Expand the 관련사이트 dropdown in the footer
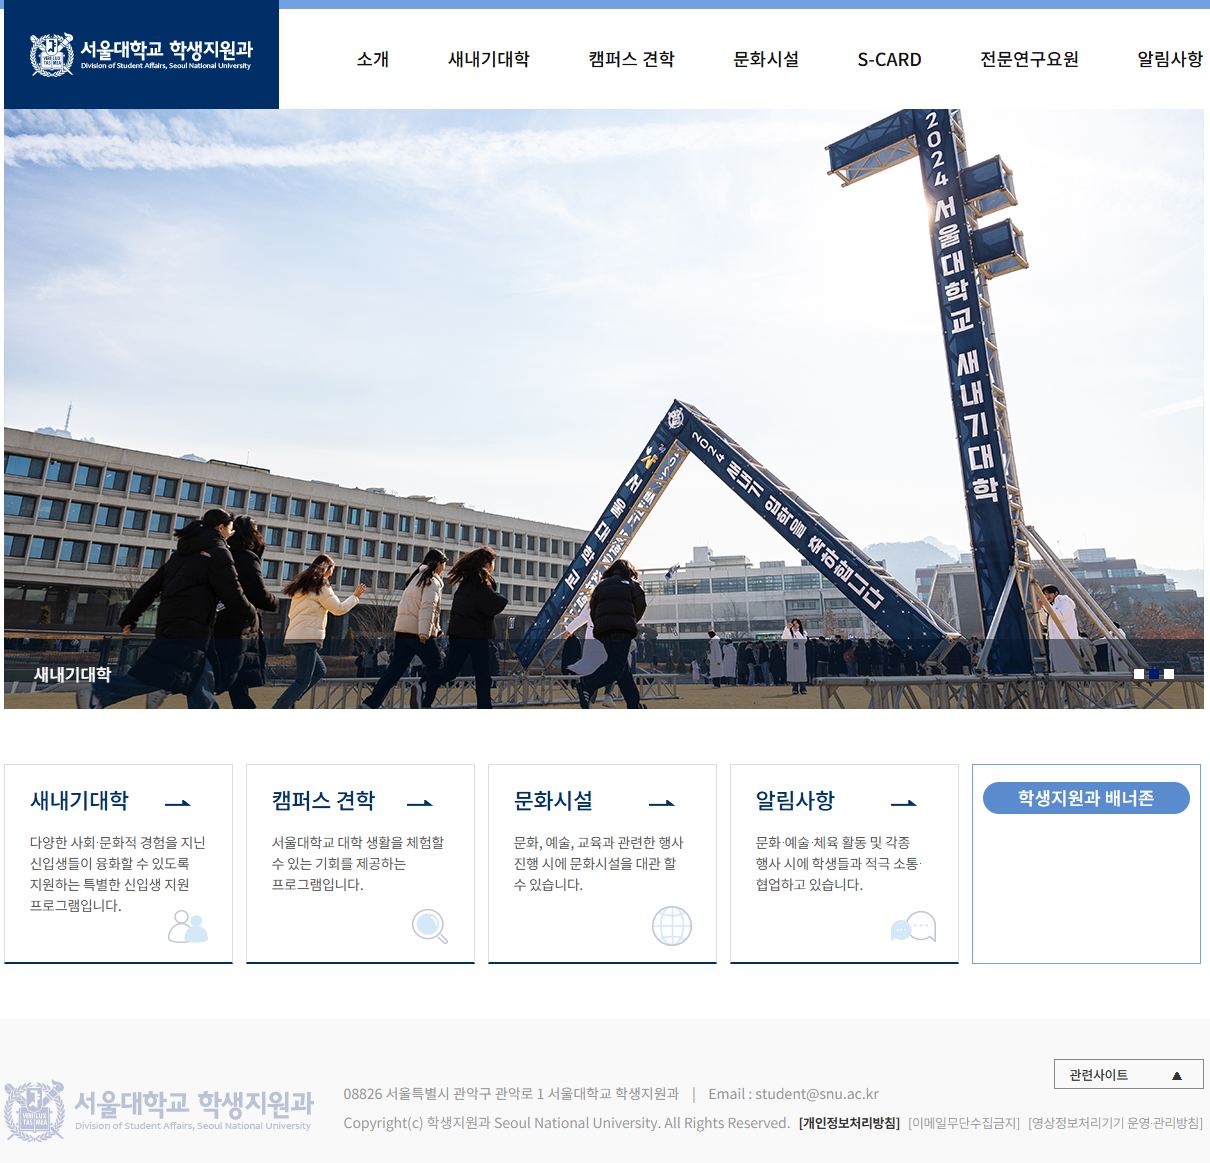The width and height of the screenshot is (1210, 1163). click(x=1129, y=1074)
